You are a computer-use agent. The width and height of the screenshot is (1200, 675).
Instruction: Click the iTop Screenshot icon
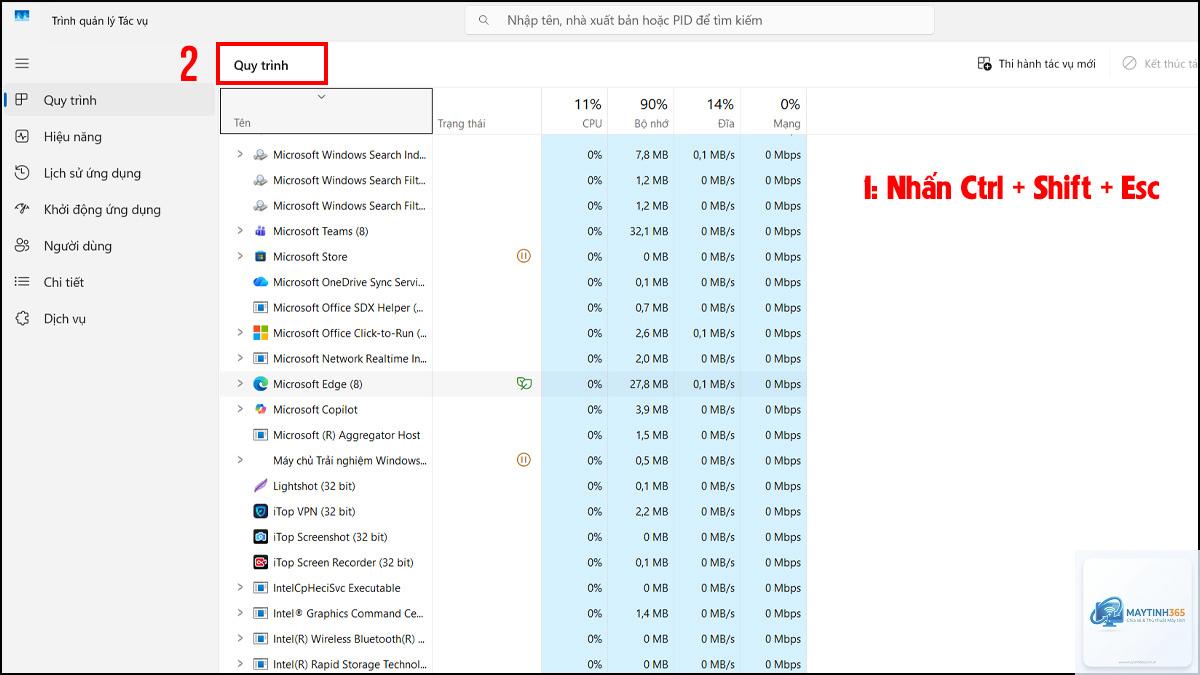tap(261, 537)
